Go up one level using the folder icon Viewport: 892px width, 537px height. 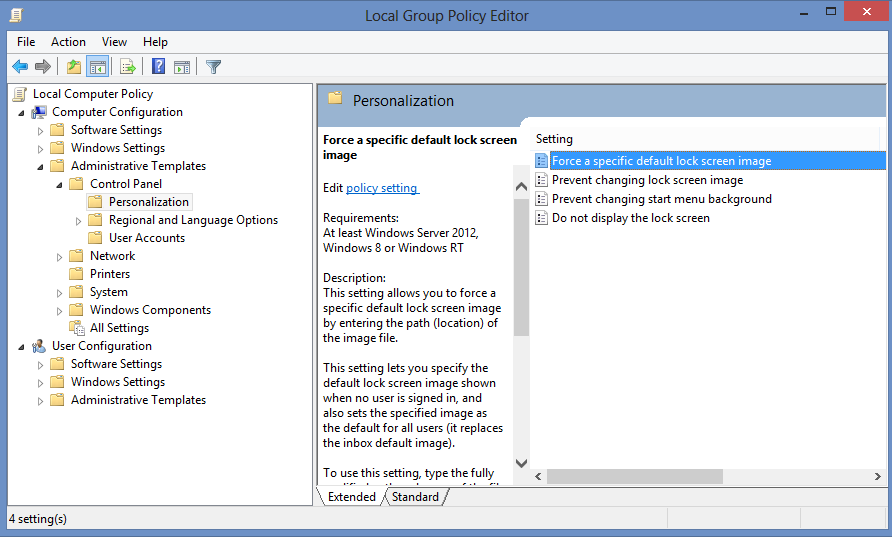tap(73, 67)
